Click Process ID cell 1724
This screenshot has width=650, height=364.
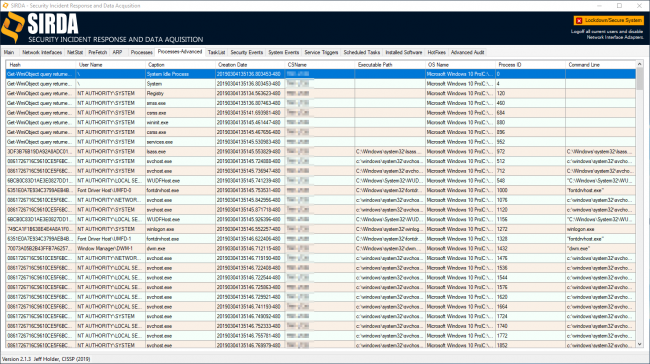coord(530,316)
